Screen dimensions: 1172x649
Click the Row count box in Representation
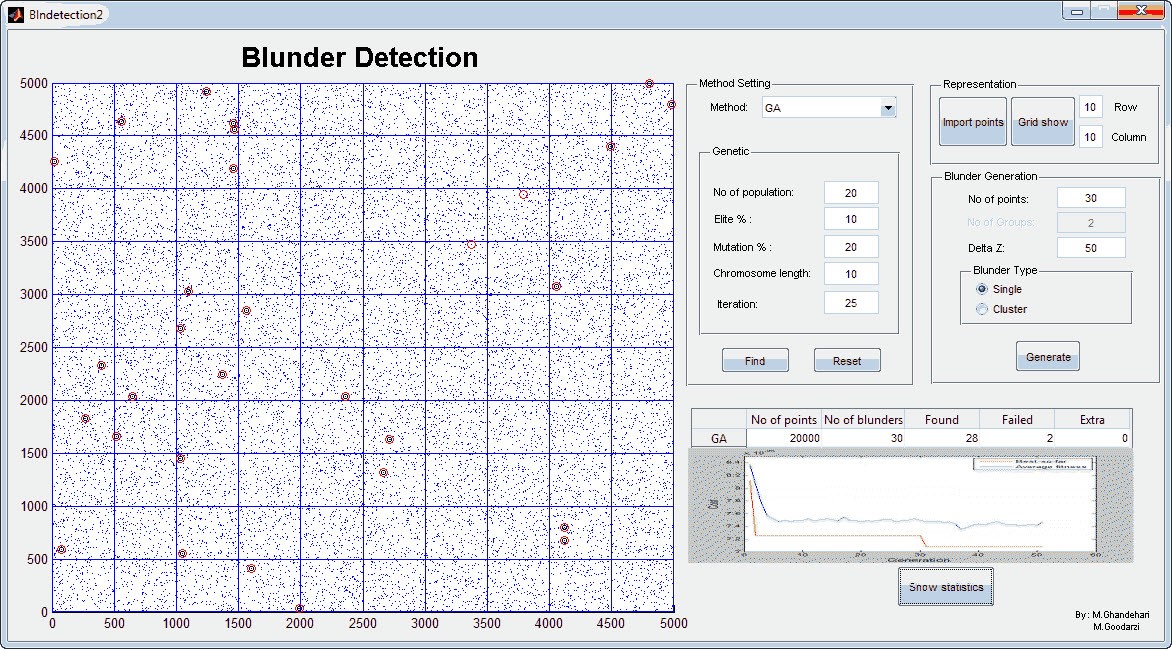tap(1090, 106)
